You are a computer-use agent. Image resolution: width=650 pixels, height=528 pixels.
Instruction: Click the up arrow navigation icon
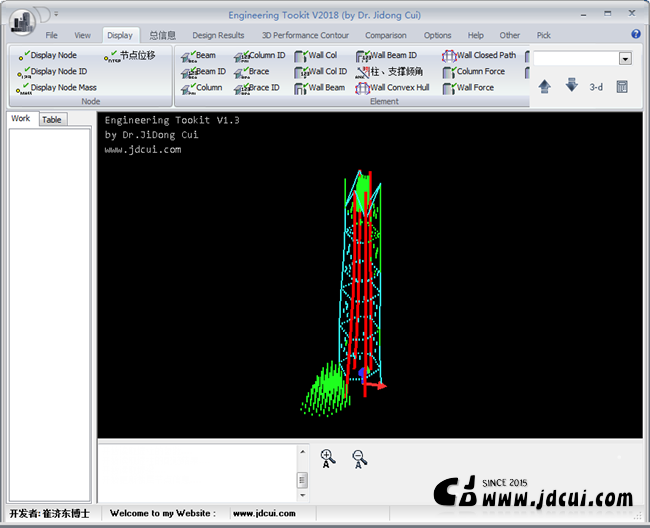[545, 86]
